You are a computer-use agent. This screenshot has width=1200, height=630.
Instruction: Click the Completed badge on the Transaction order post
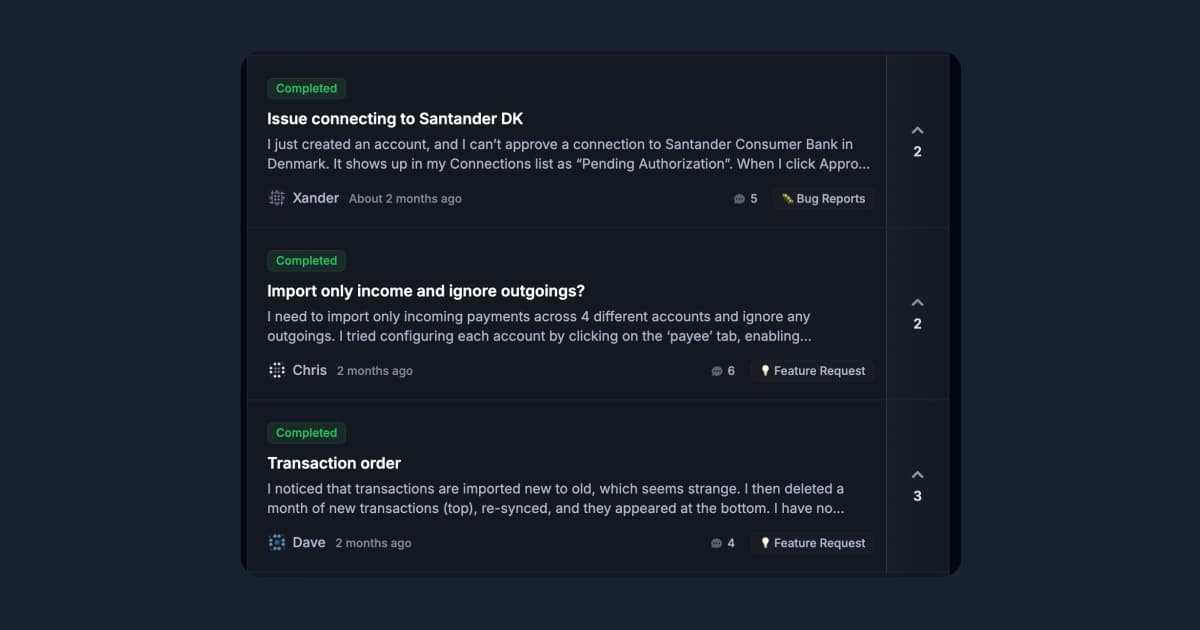306,432
